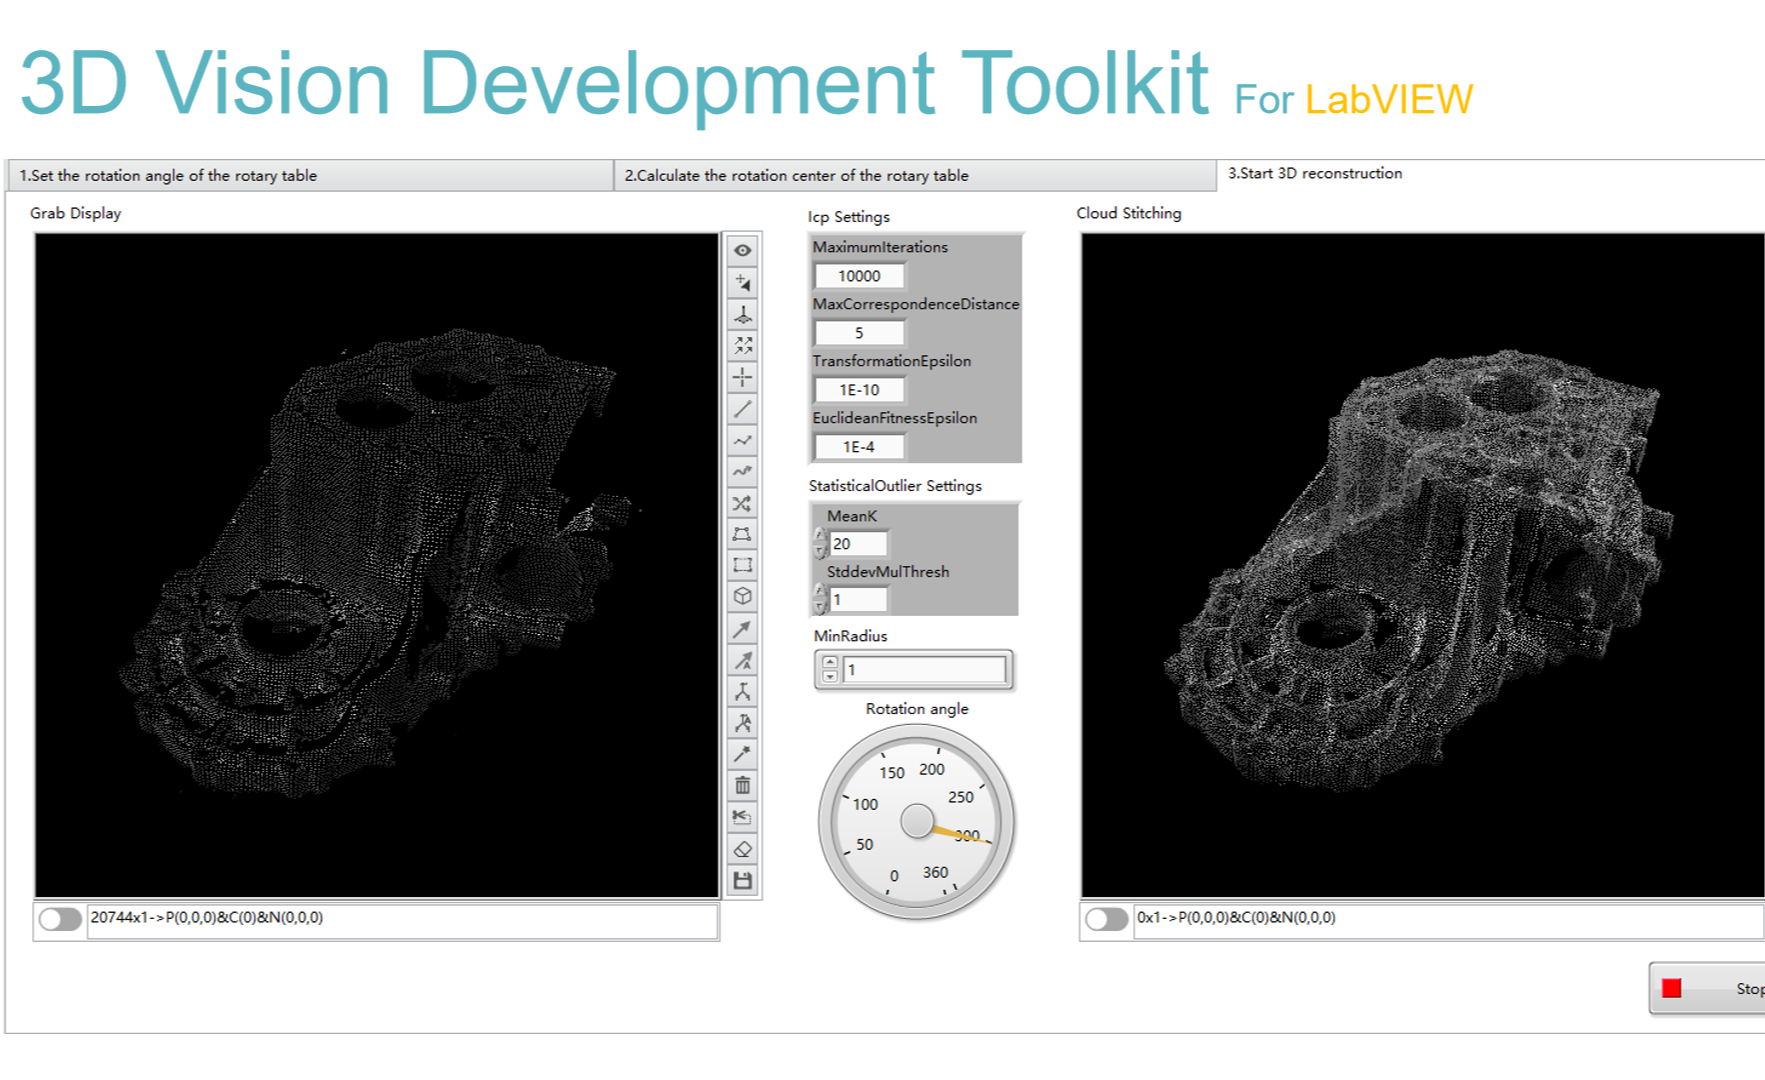Set the Rotation angle on the gauge dial

pyautogui.click(x=917, y=825)
